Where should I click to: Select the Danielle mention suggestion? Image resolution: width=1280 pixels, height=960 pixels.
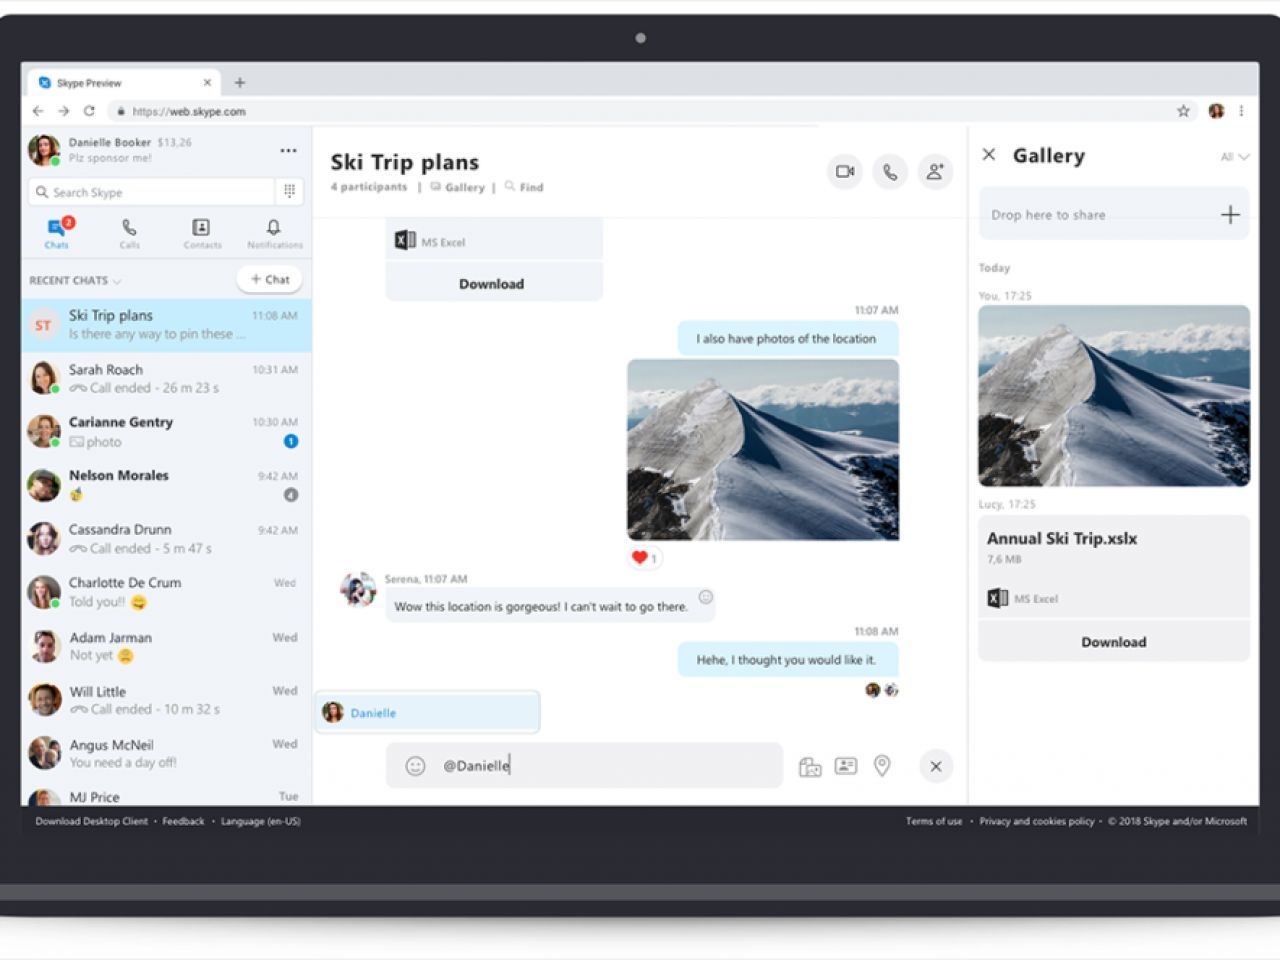(428, 712)
